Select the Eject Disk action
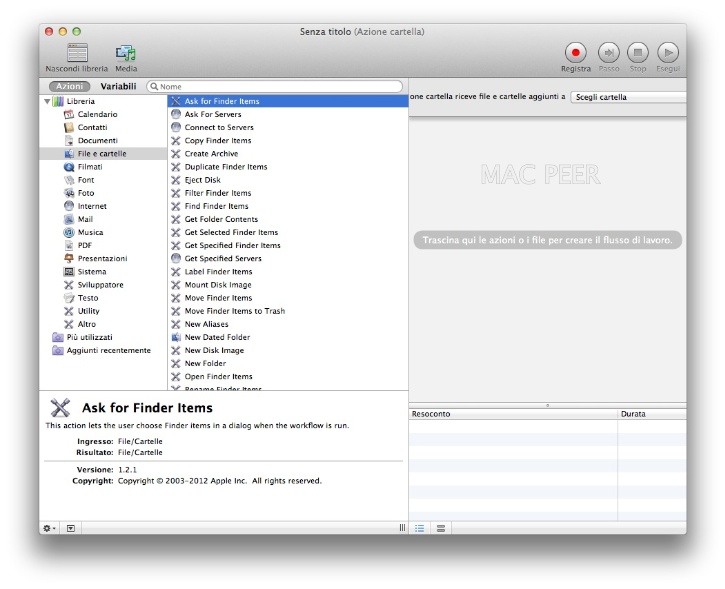This screenshot has height=589, width=725. pos(288,180)
